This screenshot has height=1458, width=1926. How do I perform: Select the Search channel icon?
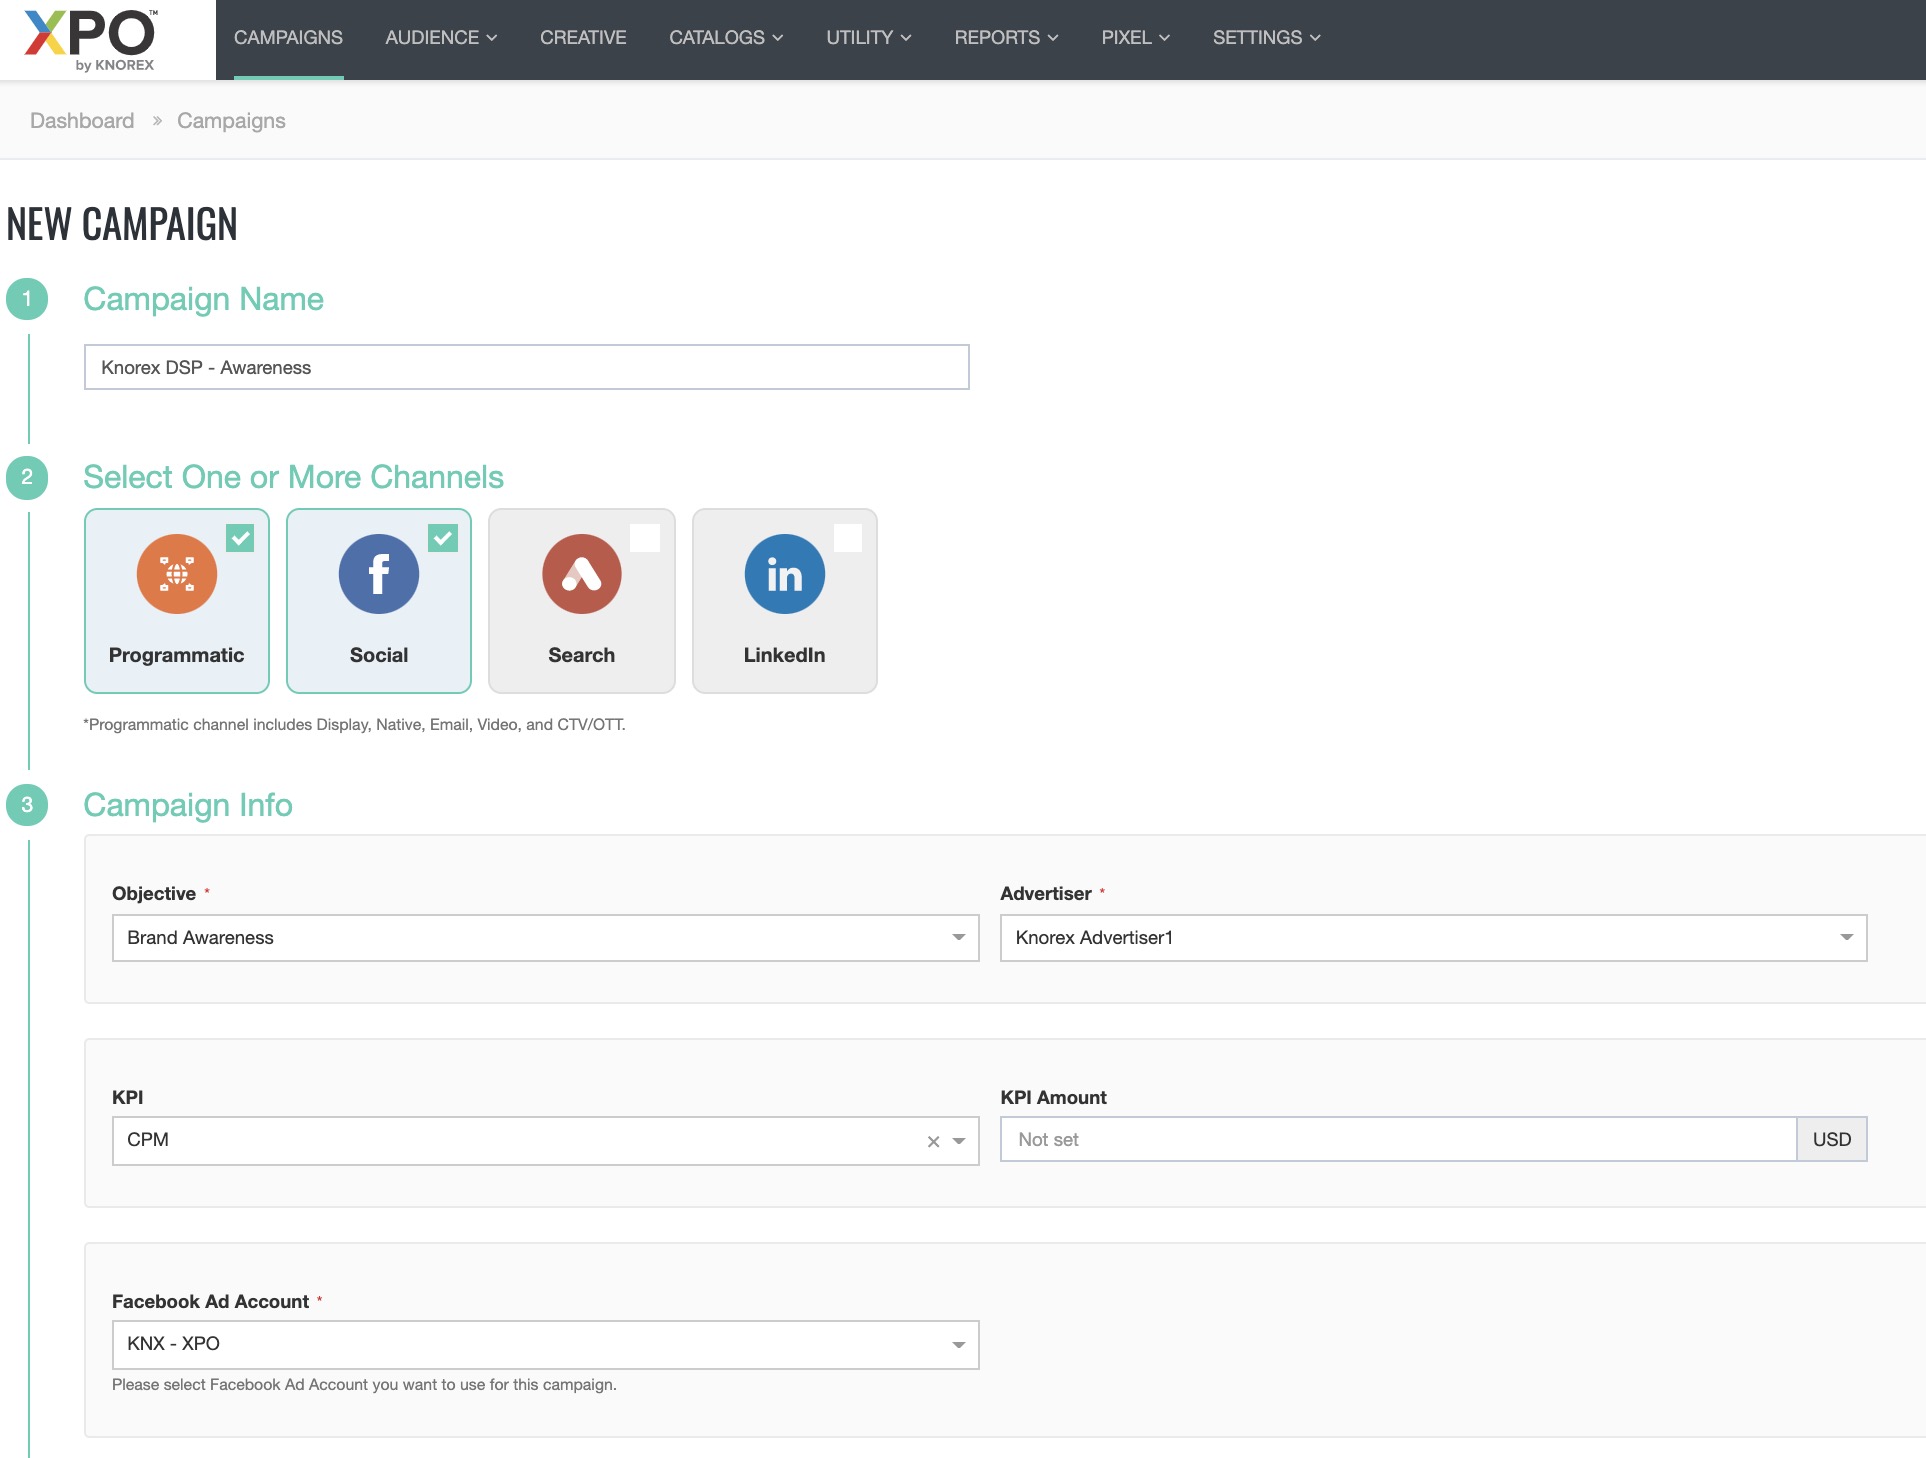[x=582, y=574]
